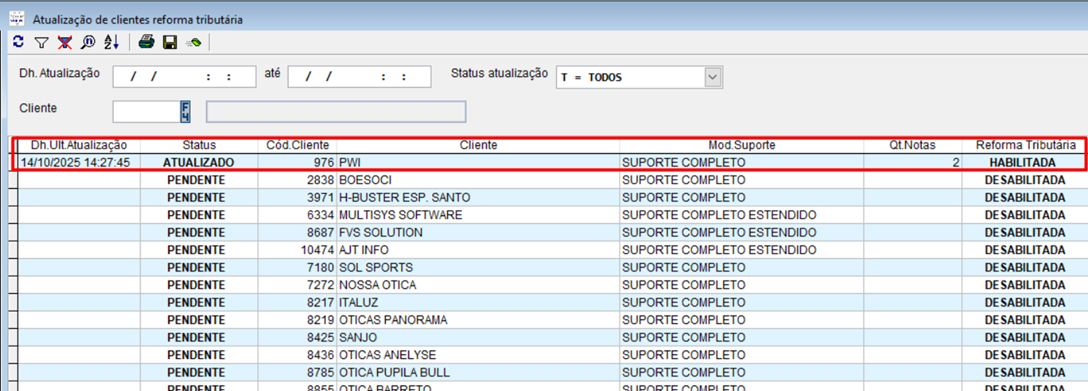
Task: Select the SOL SPORTS client
Action: coord(479,268)
